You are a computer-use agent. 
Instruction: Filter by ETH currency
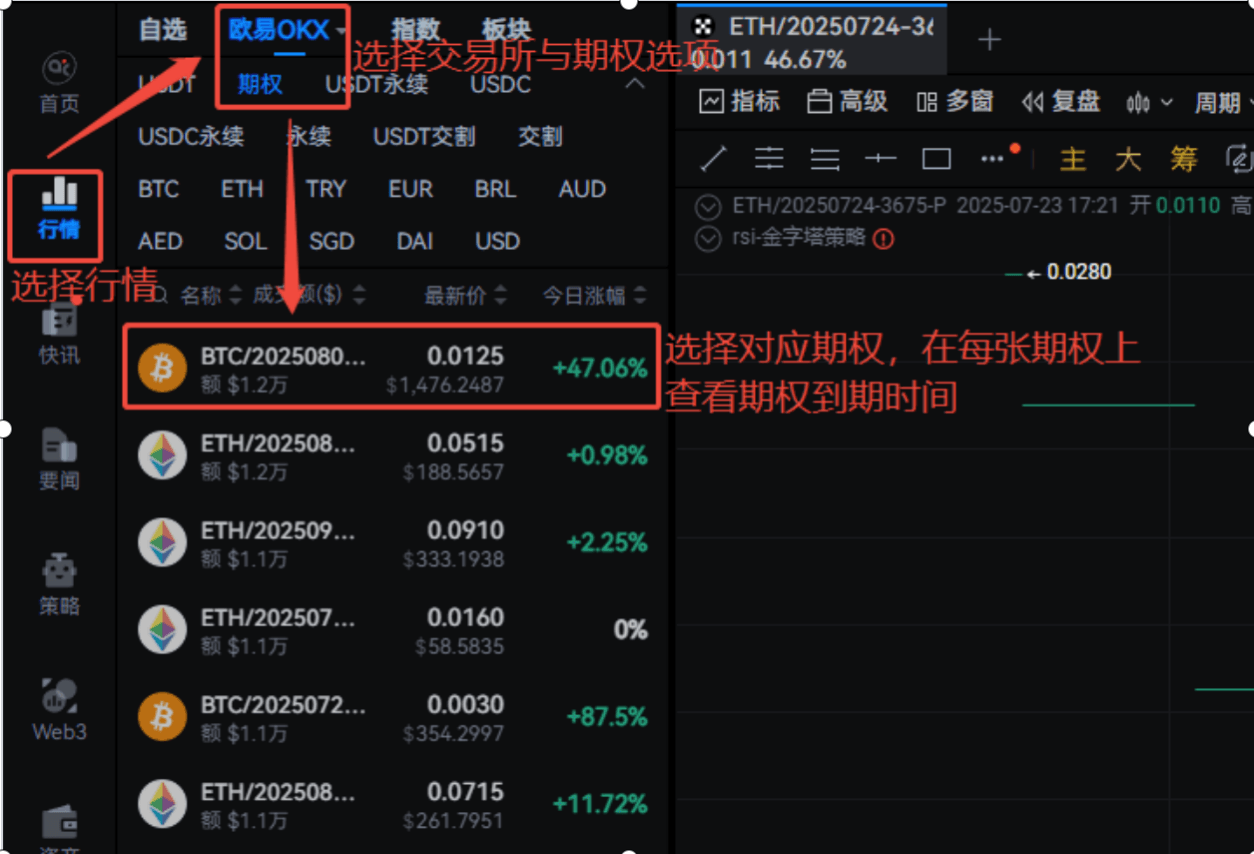[x=242, y=189]
